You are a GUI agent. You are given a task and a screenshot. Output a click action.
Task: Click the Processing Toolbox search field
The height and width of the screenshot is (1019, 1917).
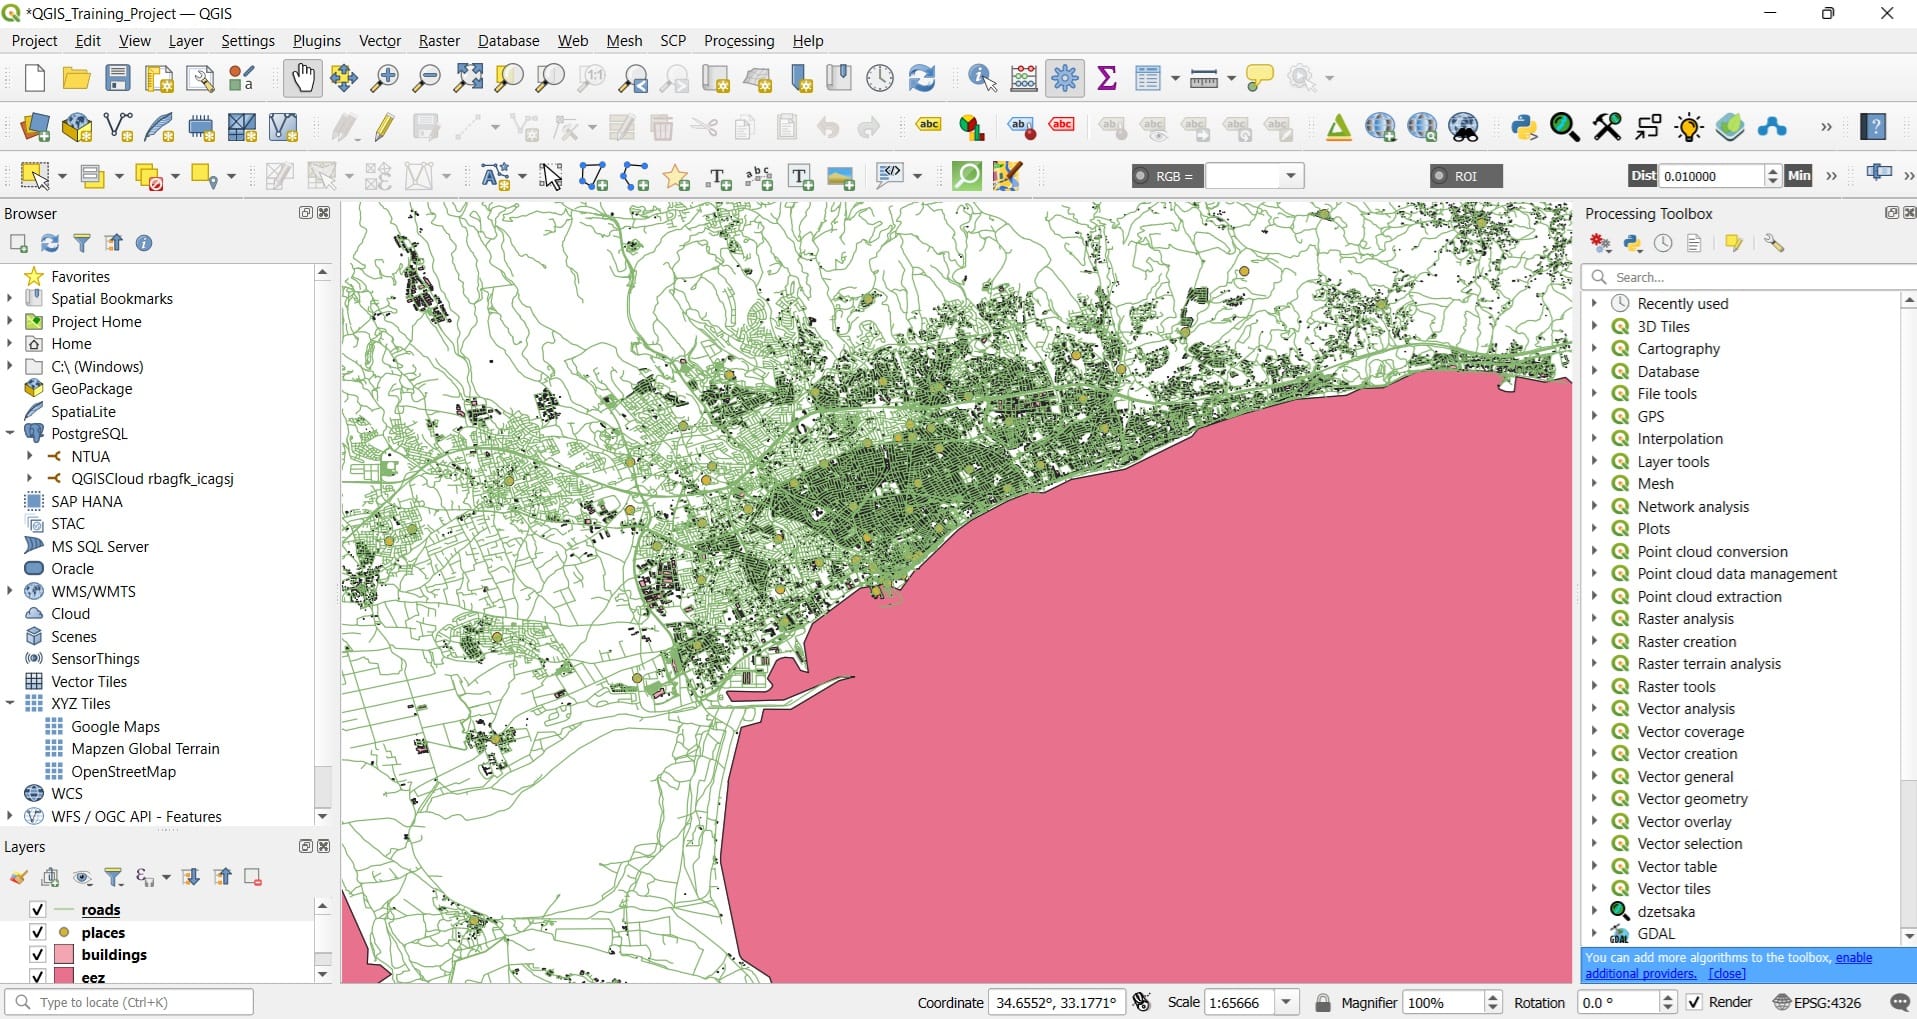1750,277
